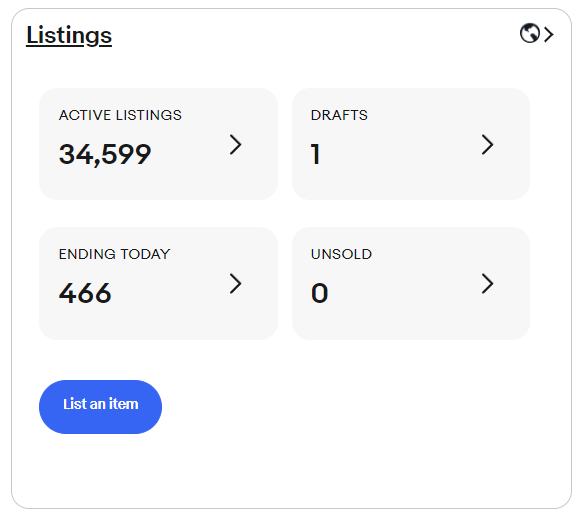Click the ENDING TODAY label

coord(114,254)
